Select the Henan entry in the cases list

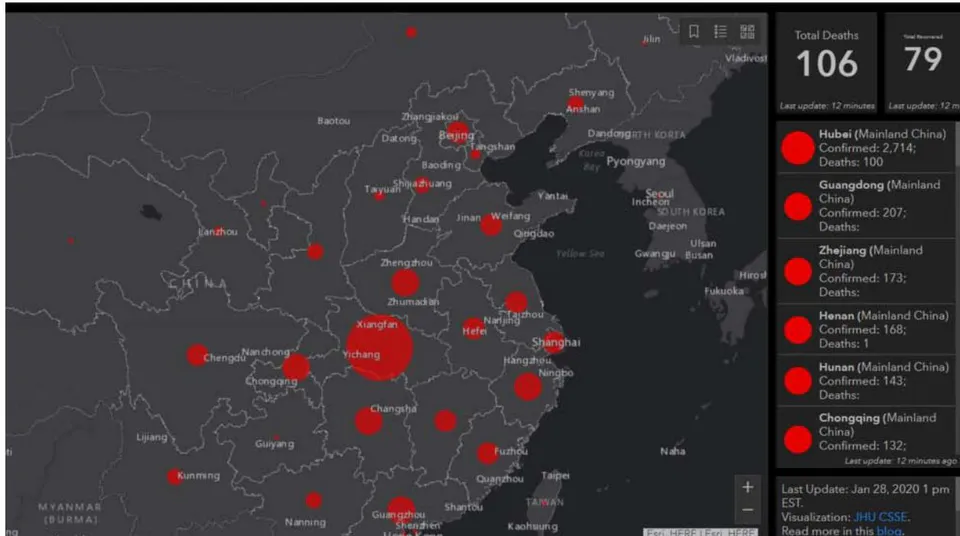(x=866, y=330)
